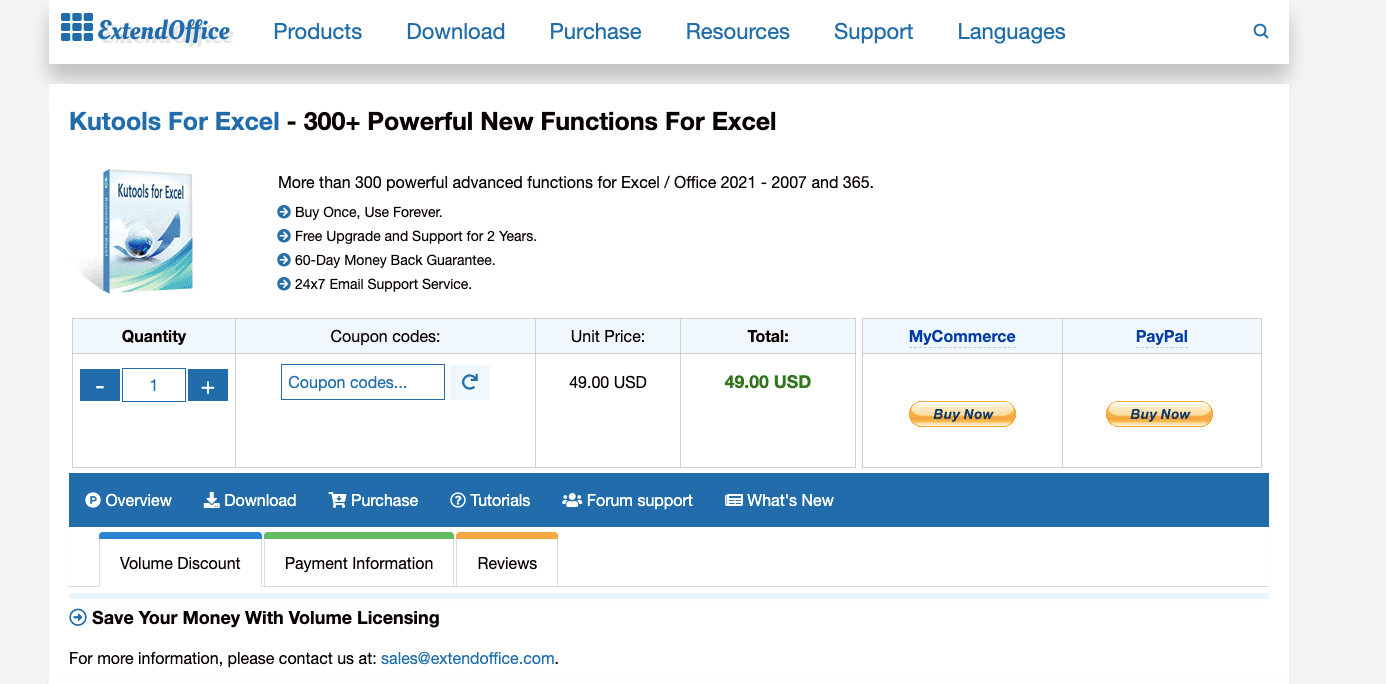The height and width of the screenshot is (684, 1386).
Task: Click 'Buy Once, Use Forever.' text
Action: (x=368, y=212)
